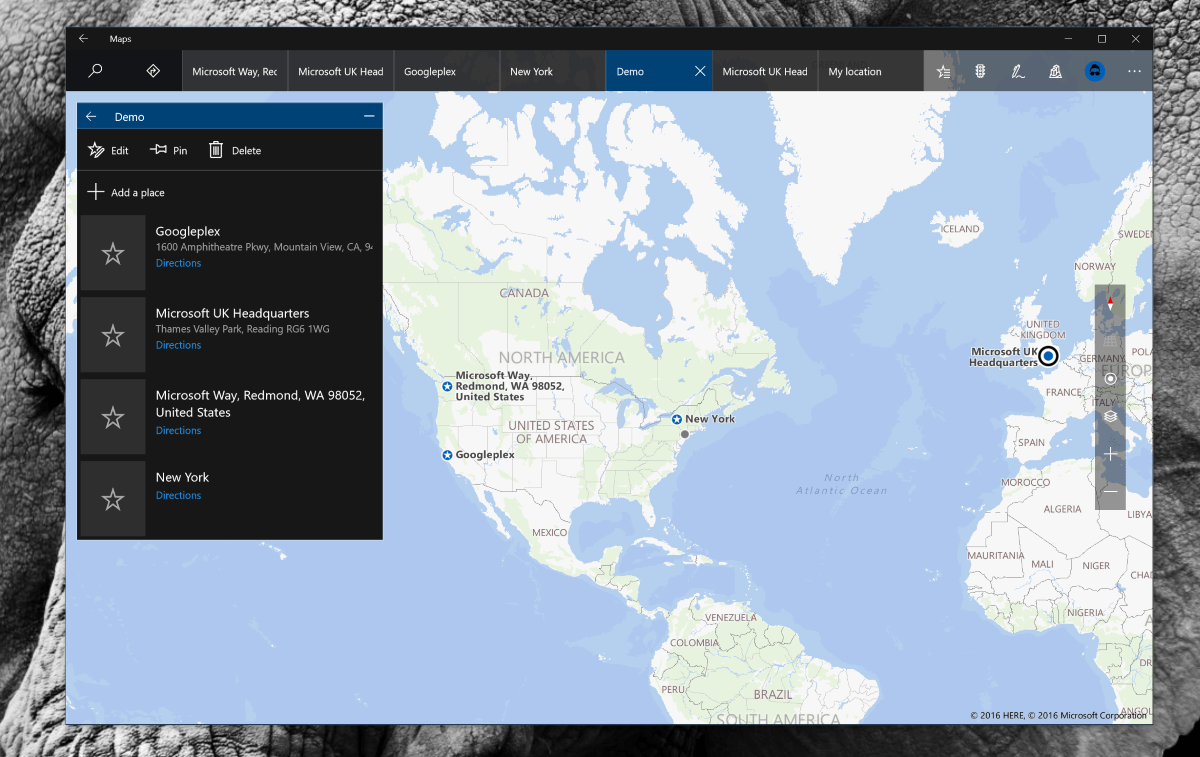Open the Windows Ink drawing tools
This screenshot has height=757, width=1200.
pyautogui.click(x=1017, y=70)
